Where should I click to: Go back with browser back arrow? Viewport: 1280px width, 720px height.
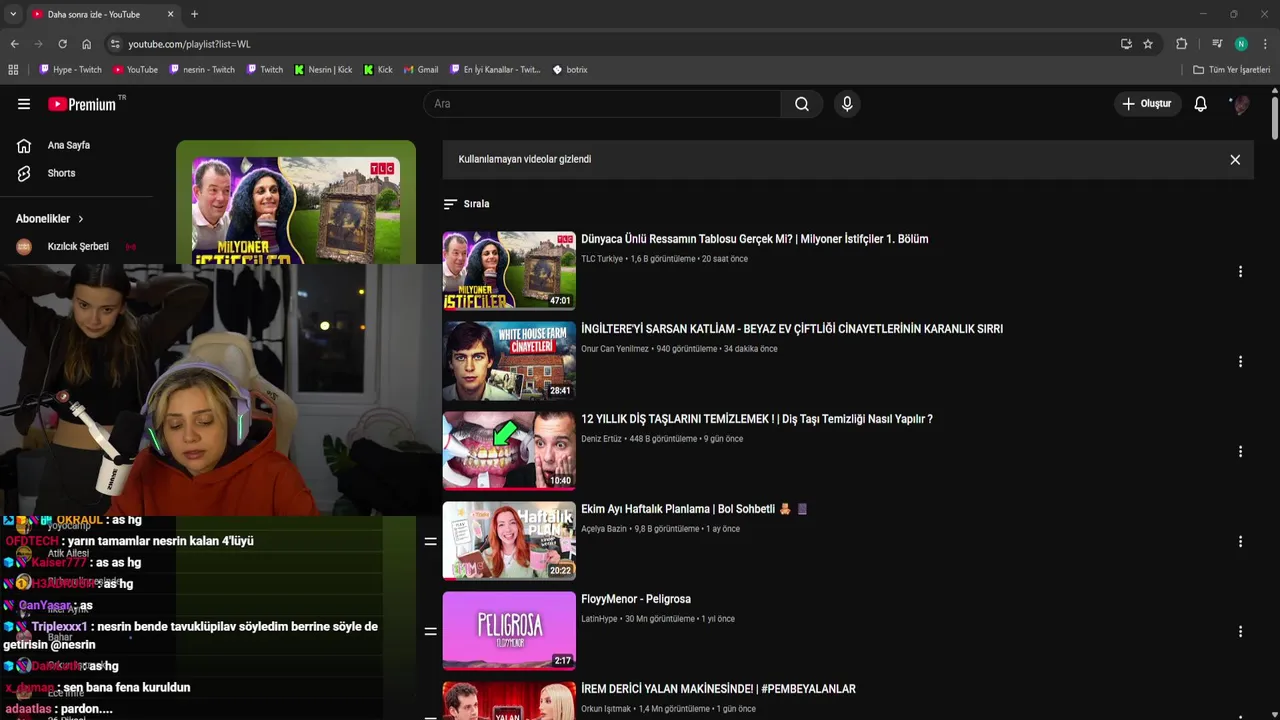click(14, 44)
